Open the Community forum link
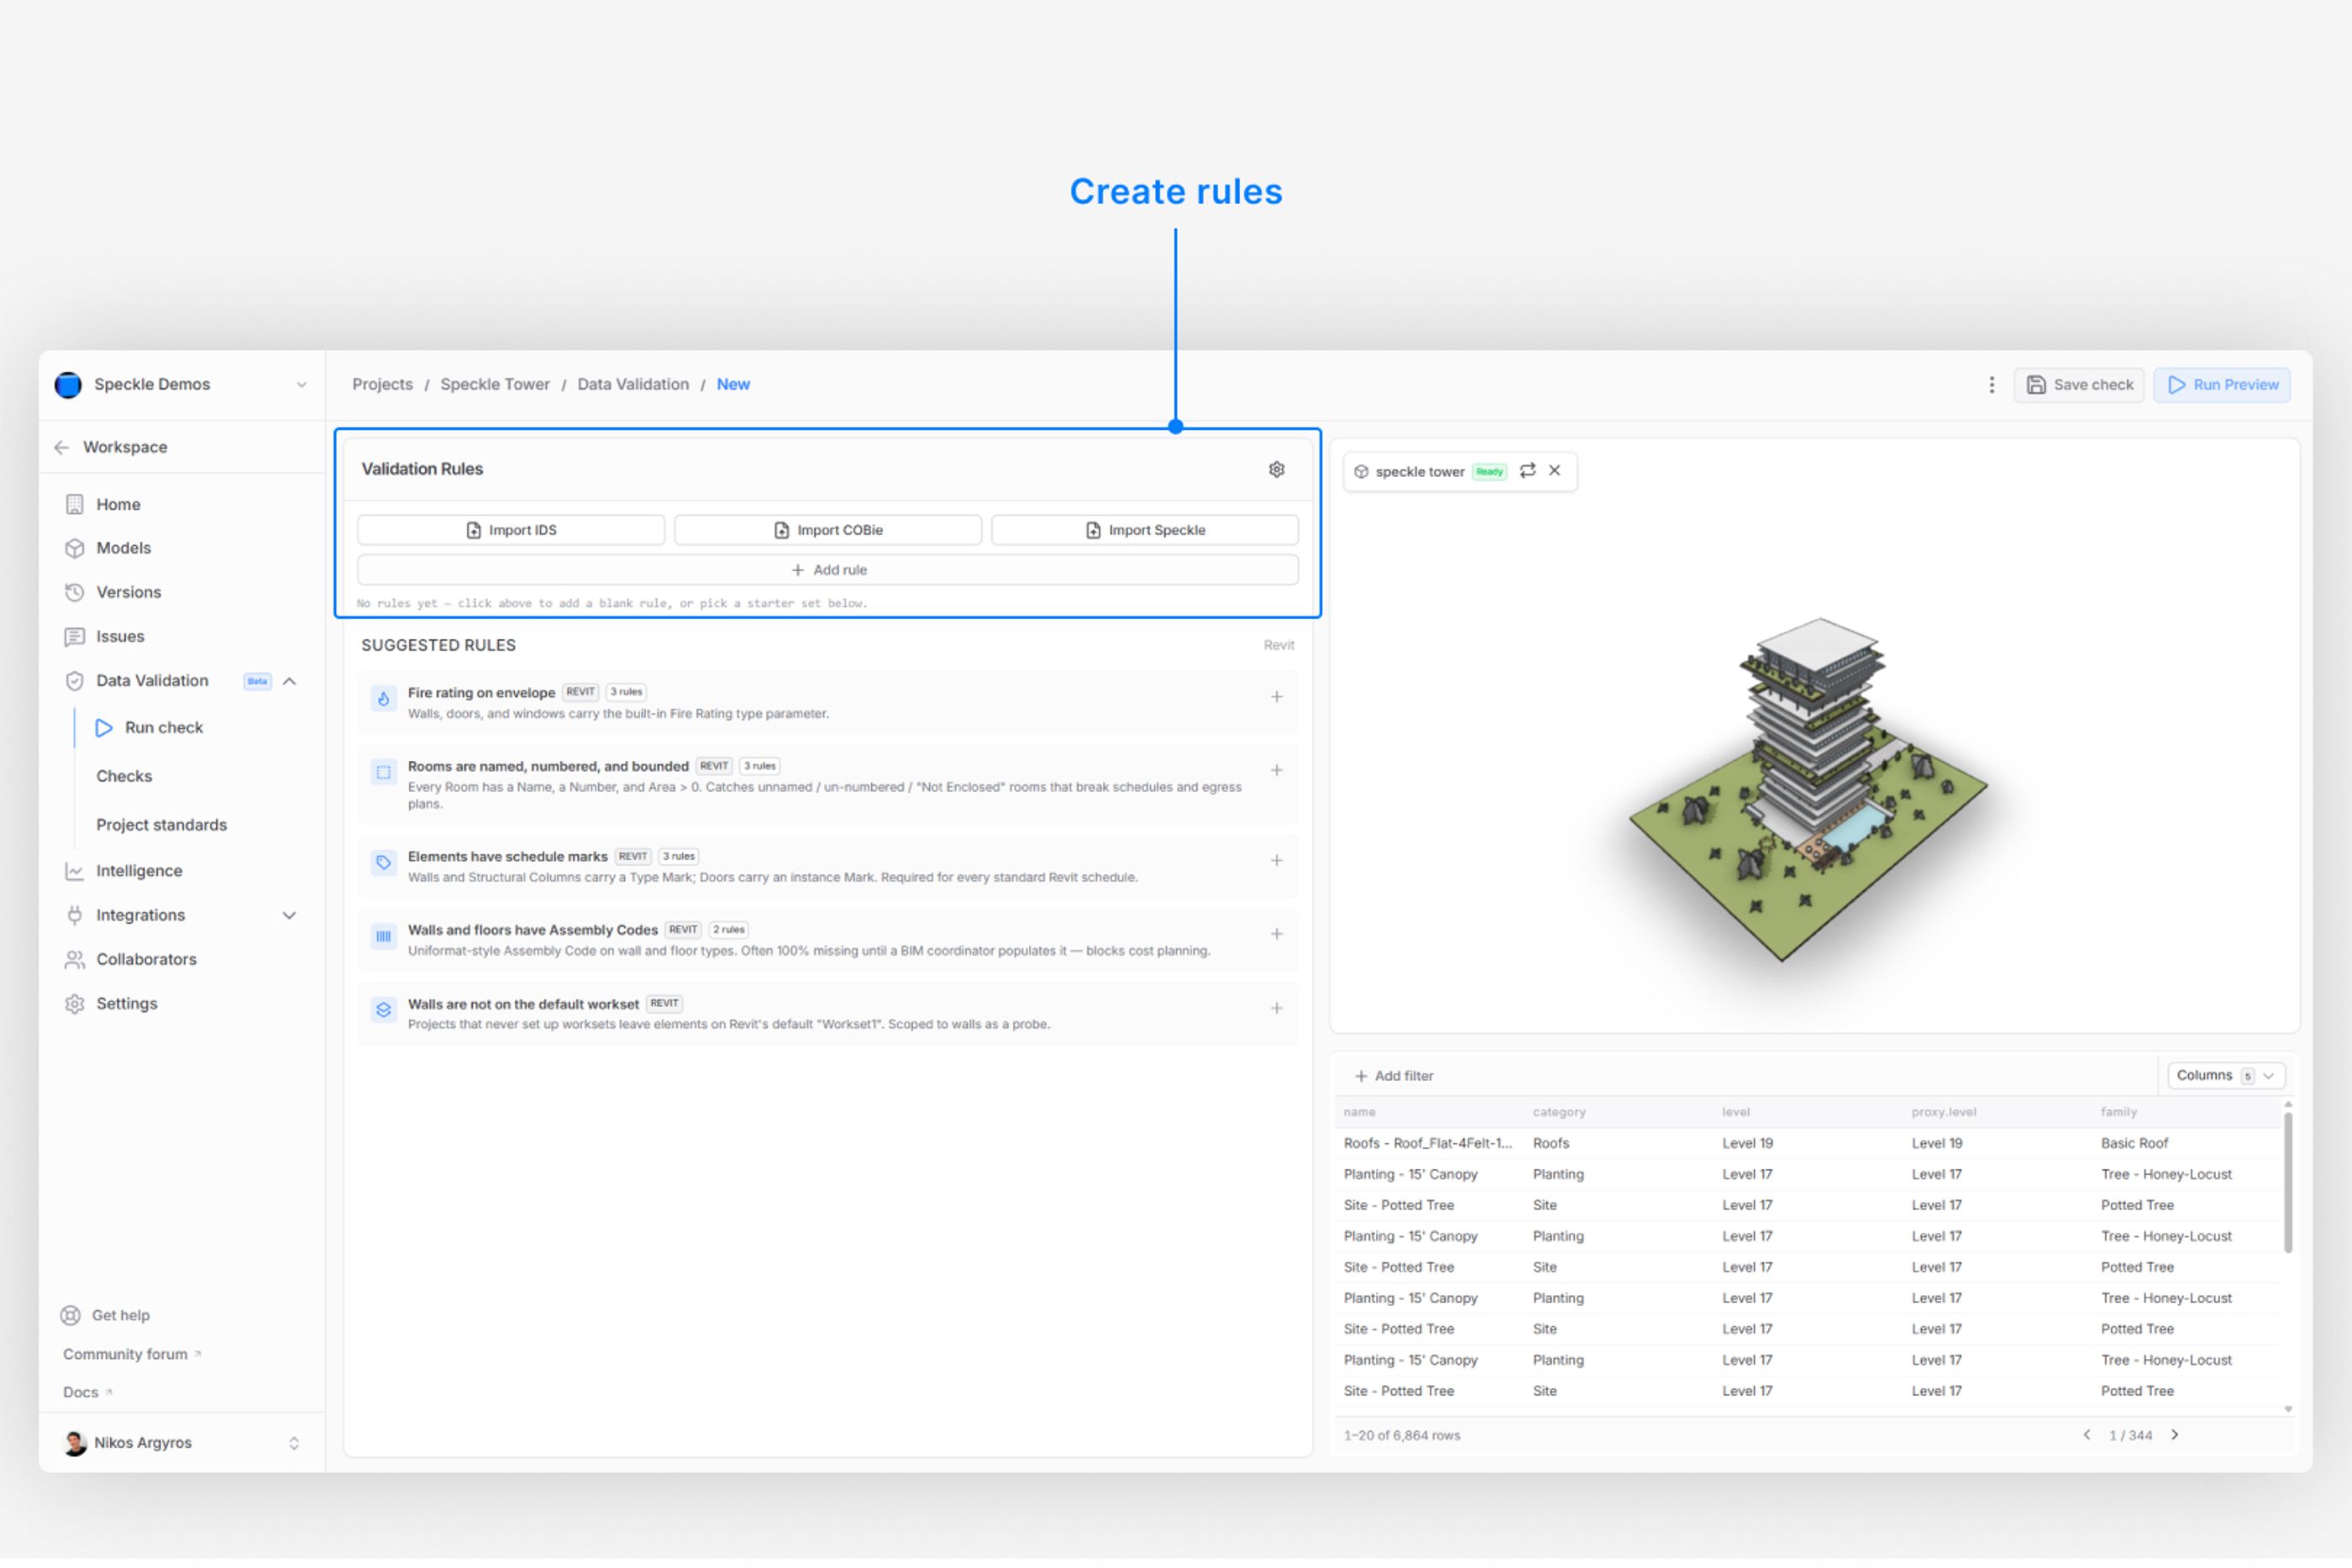Screen dimensions: 2352x1568 pos(132,1355)
